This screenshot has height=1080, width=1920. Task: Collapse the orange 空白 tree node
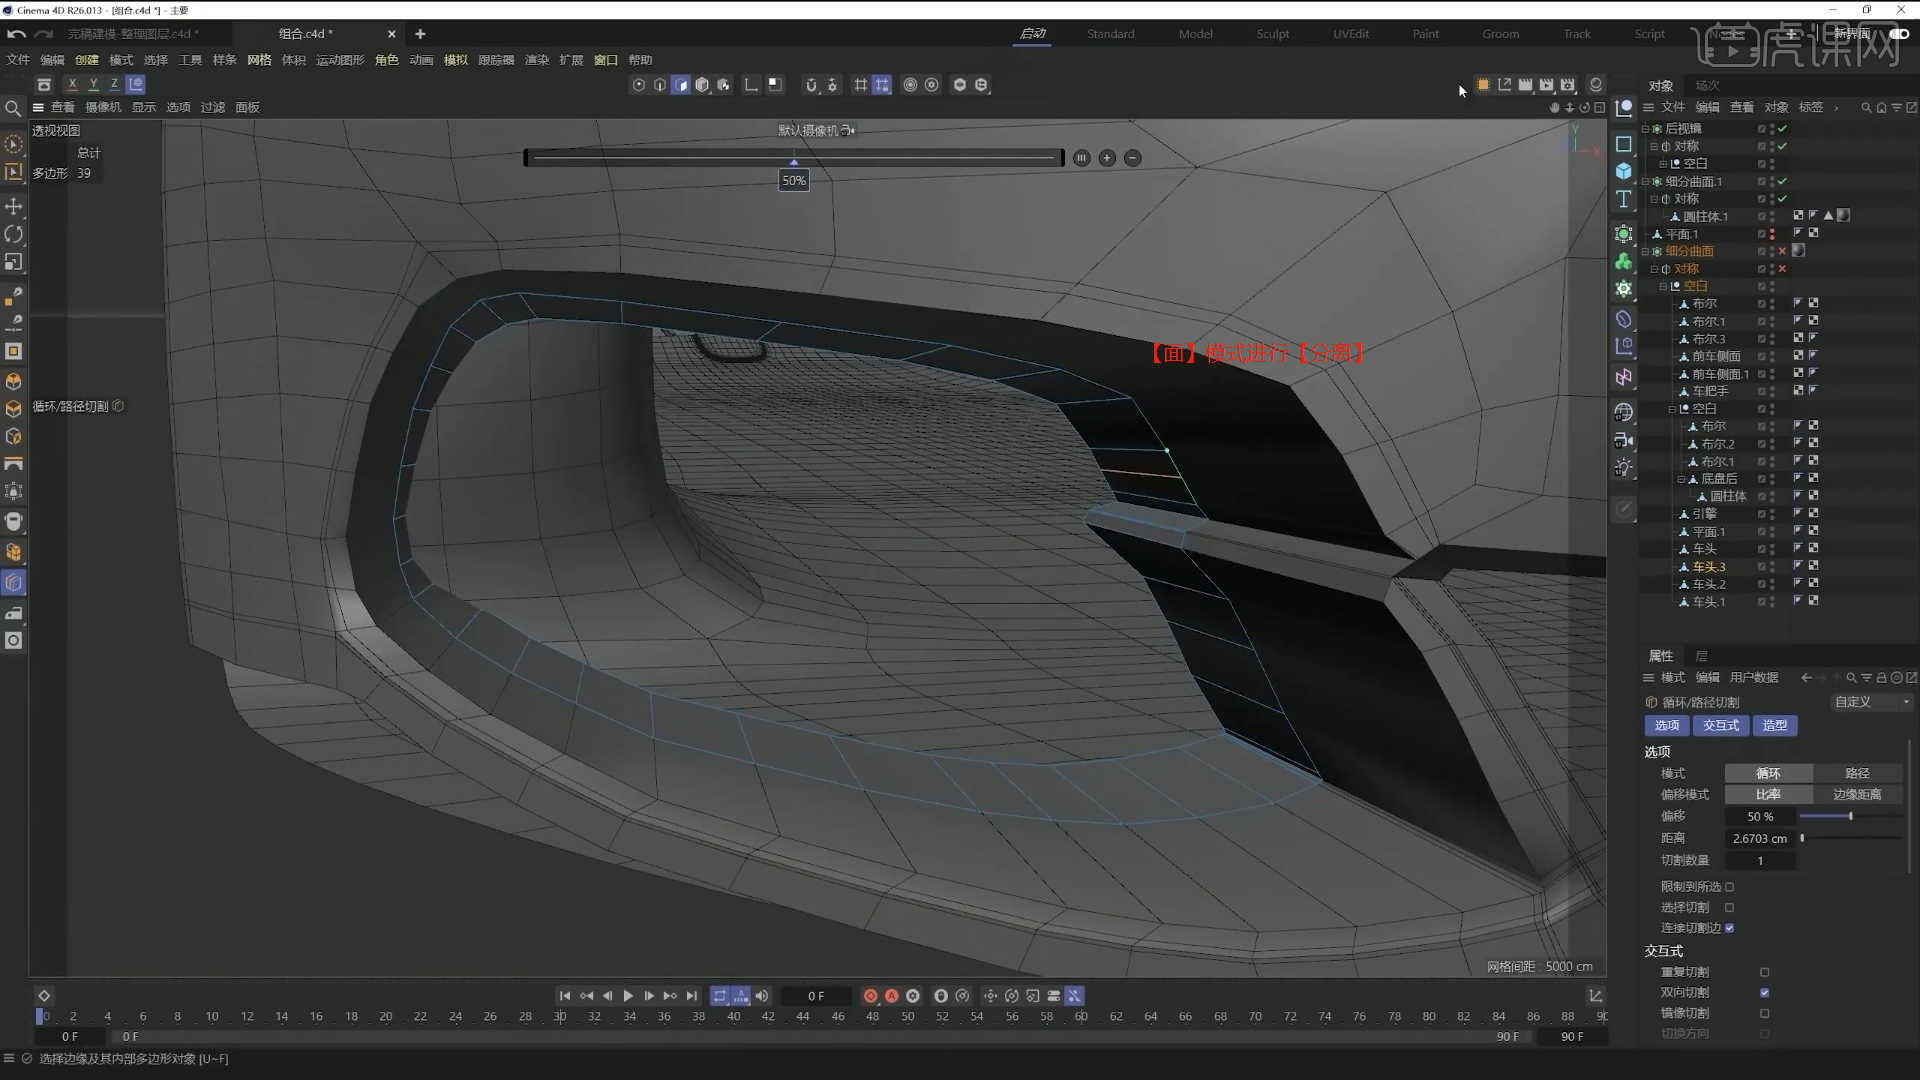pos(1663,287)
